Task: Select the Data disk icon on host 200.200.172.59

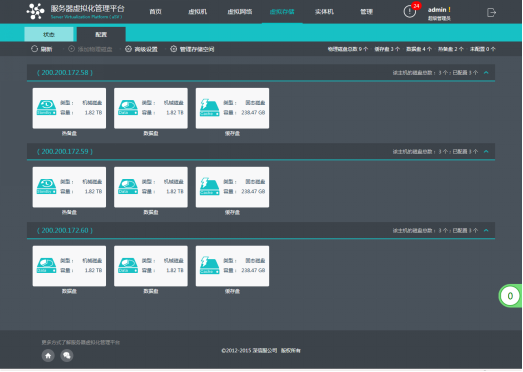Action: coord(128,187)
